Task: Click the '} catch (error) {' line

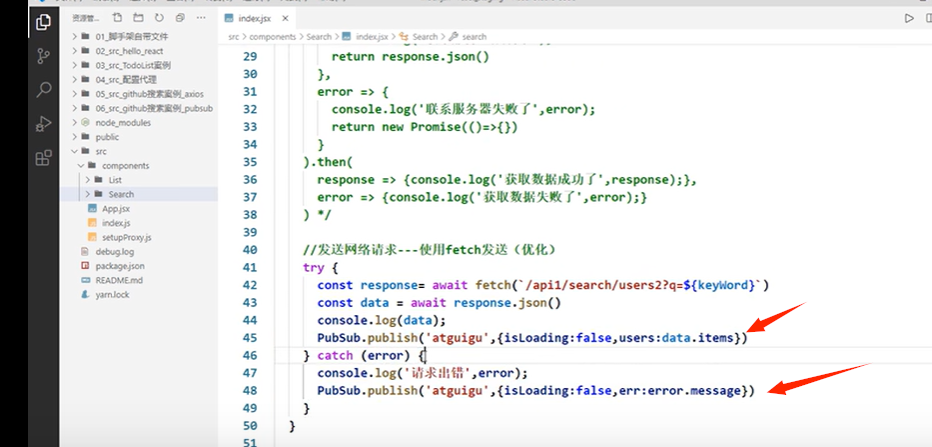Action: (x=364, y=355)
